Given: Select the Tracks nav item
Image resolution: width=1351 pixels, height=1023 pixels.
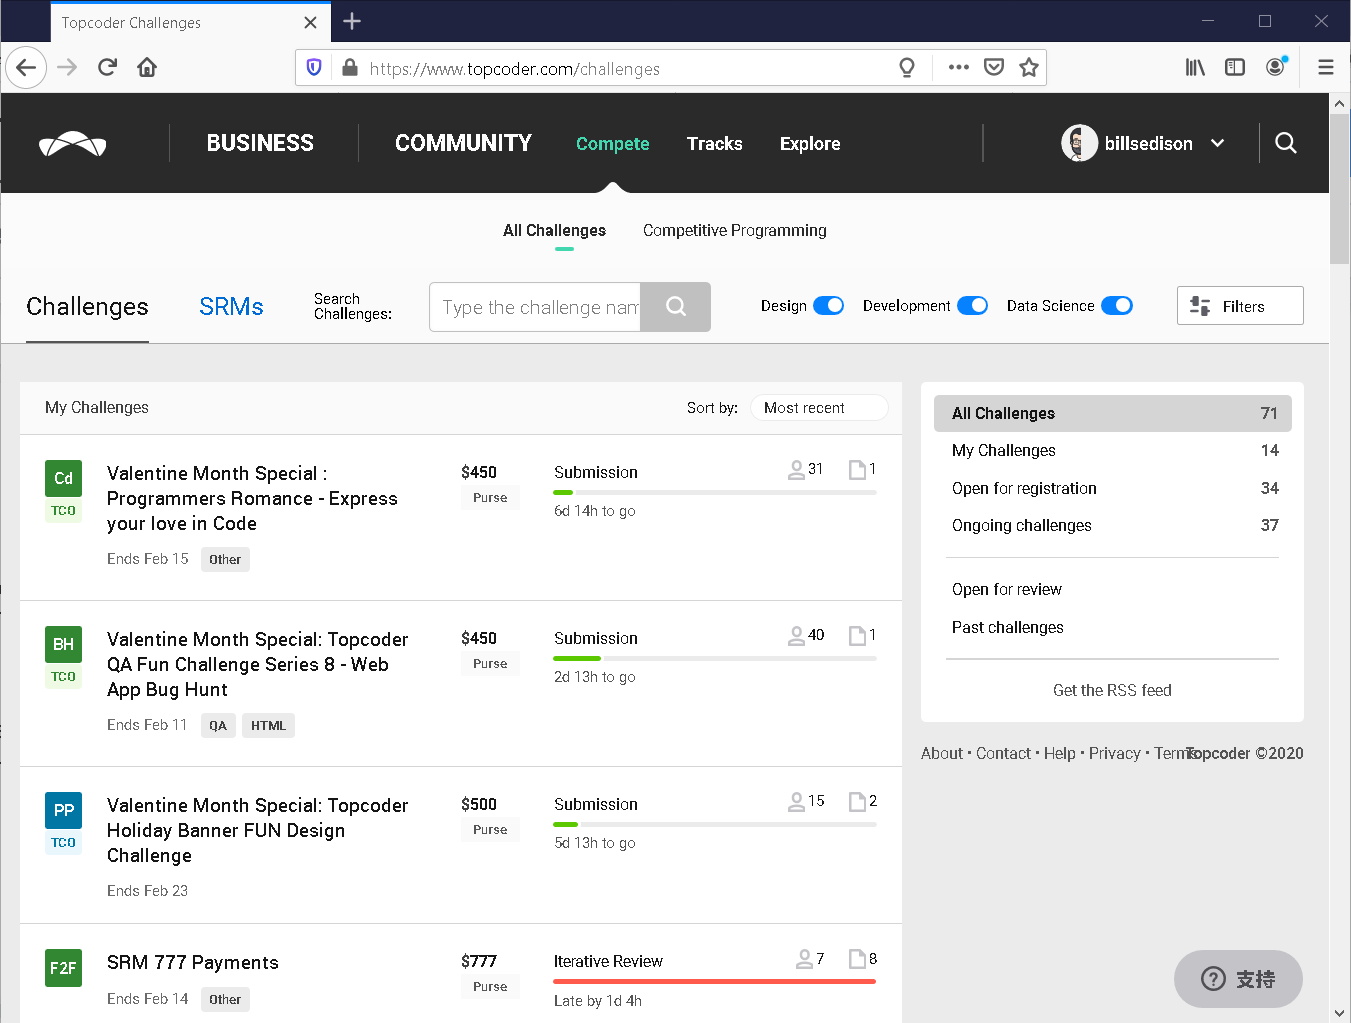Looking at the screenshot, I should coord(714,144).
